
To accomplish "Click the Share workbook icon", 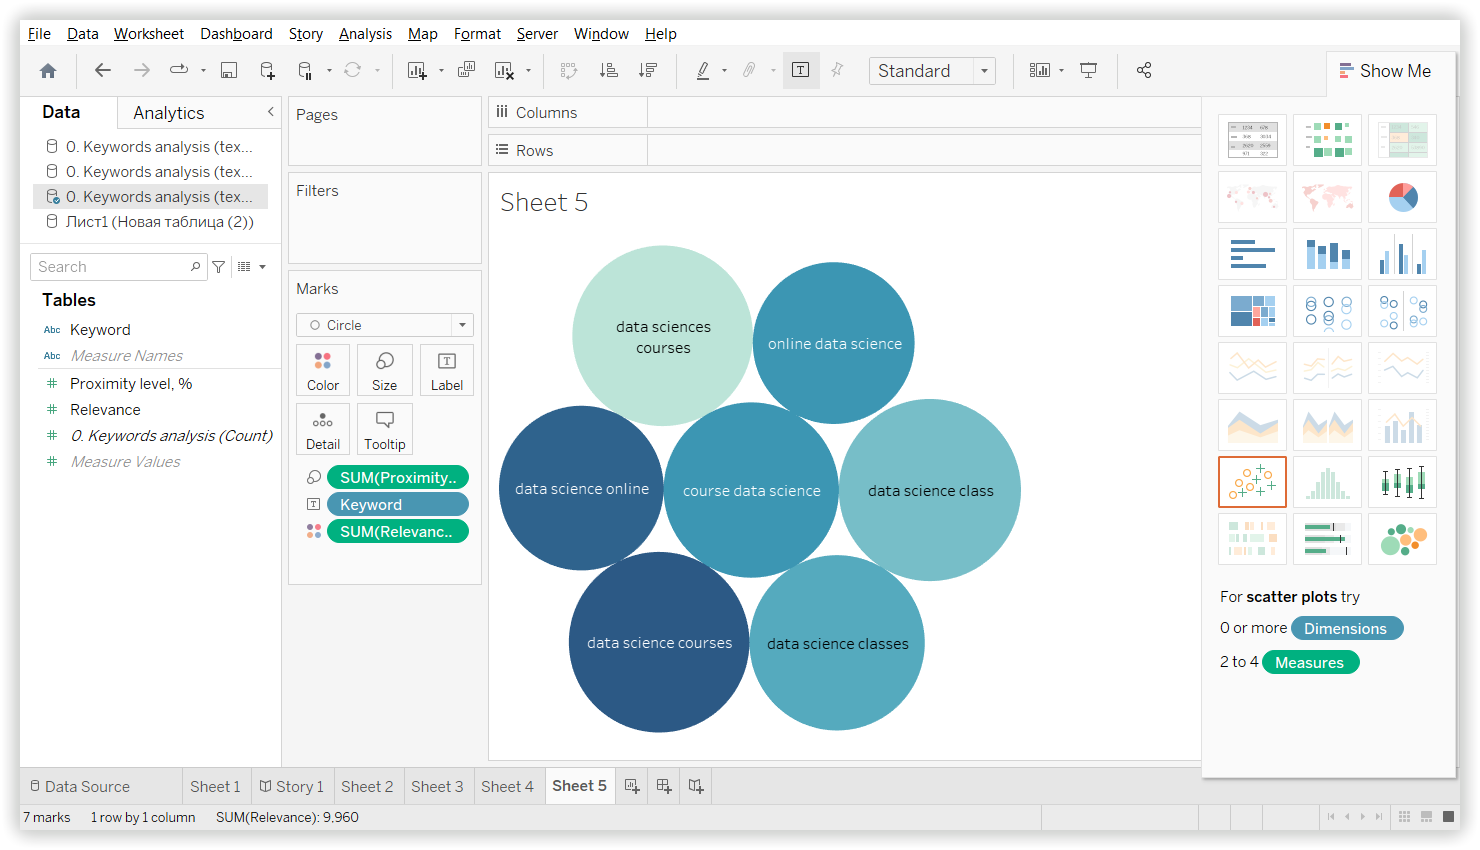I will [x=1144, y=70].
